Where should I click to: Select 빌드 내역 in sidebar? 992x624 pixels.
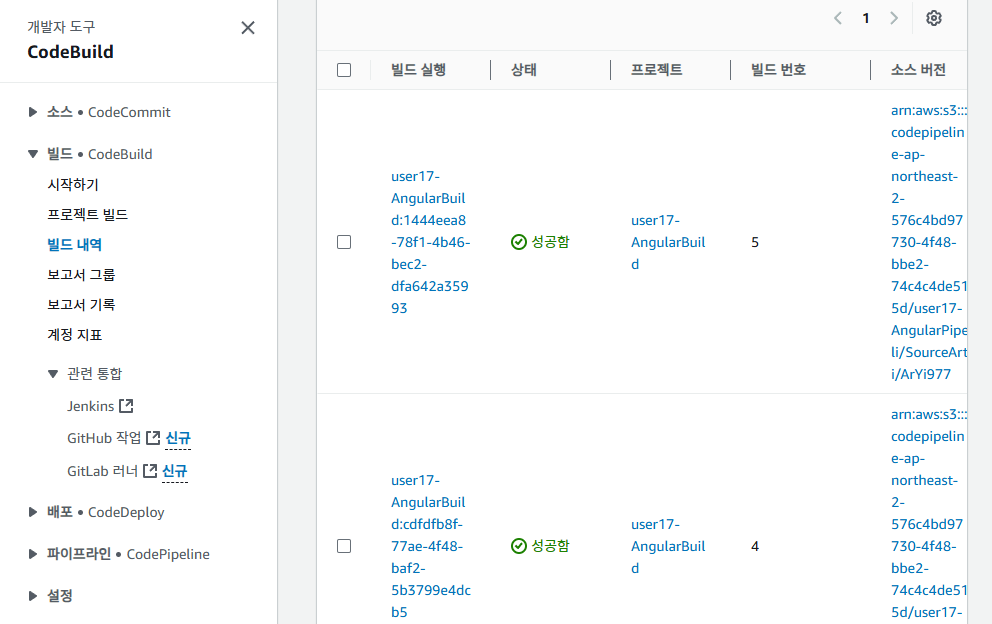tap(75, 244)
